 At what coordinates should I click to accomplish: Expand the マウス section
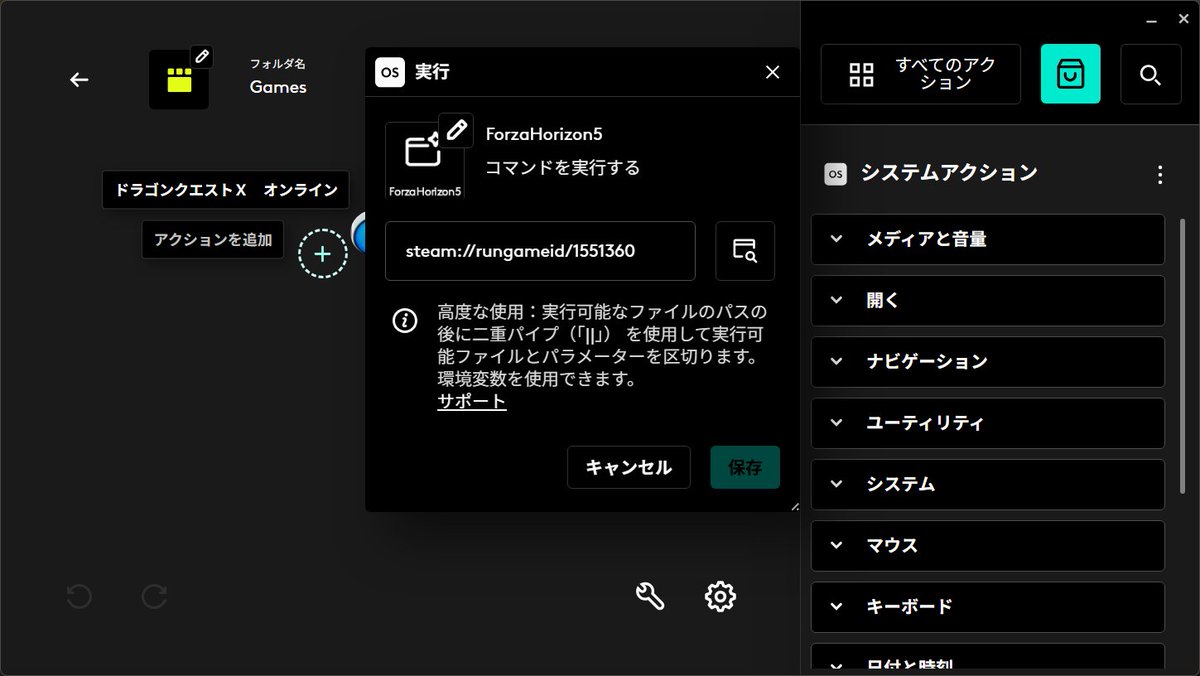(988, 546)
